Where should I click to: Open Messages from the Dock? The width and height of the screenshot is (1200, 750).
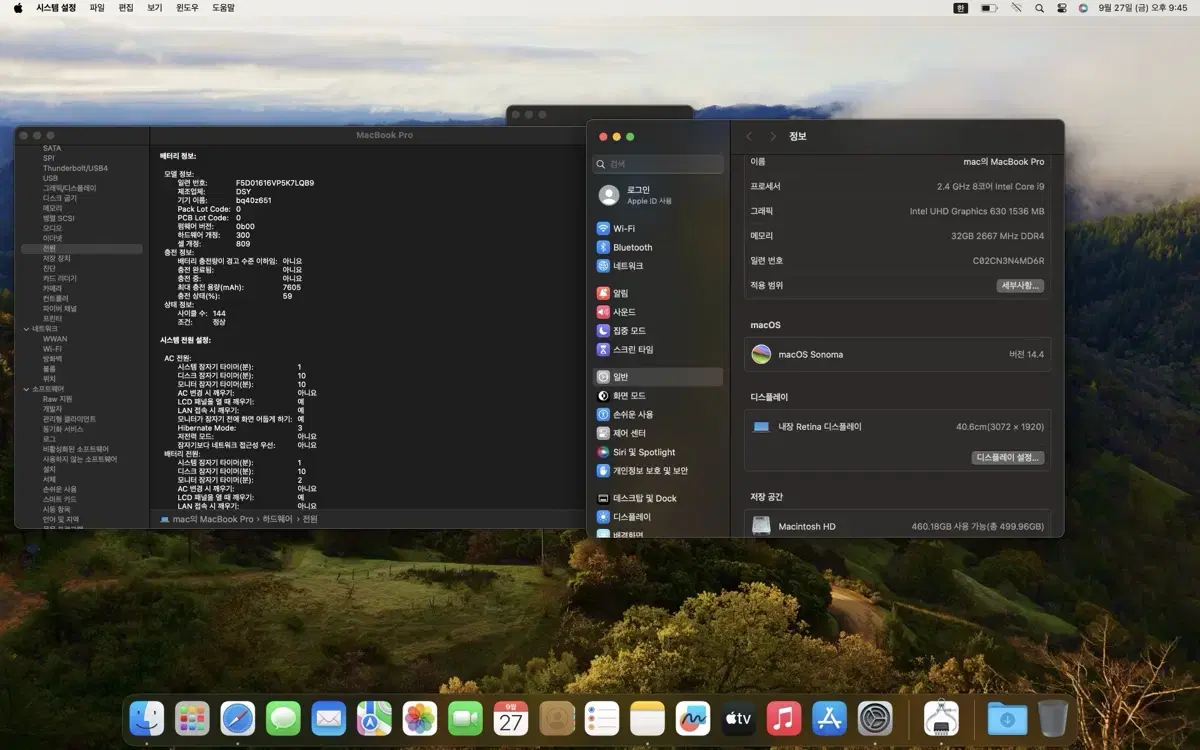283,718
